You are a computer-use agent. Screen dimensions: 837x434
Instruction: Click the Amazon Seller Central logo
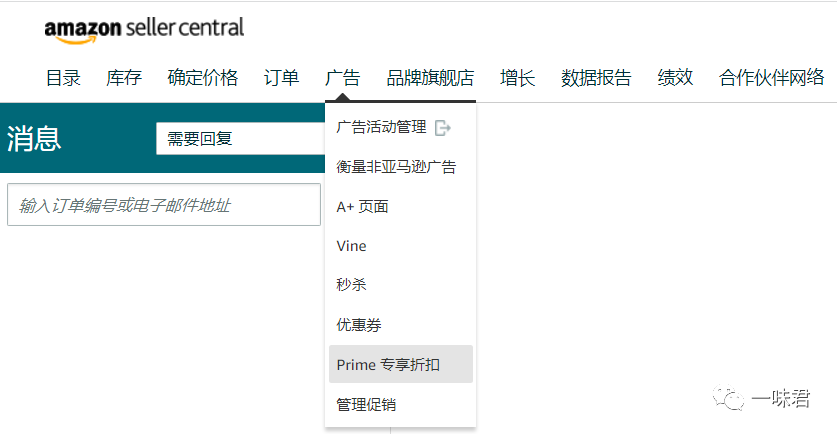pos(144,29)
